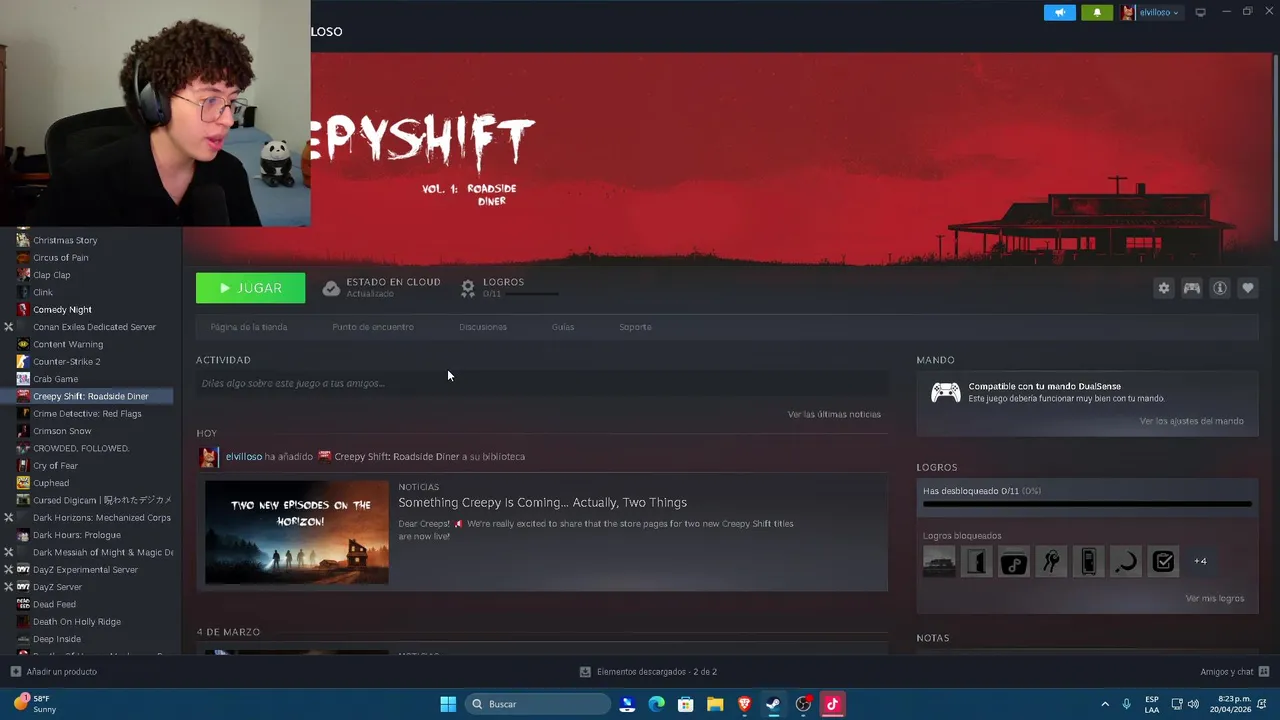This screenshot has width=1280, height=720.
Task: Open Two New Episodes news thumbnail
Action: click(296, 532)
